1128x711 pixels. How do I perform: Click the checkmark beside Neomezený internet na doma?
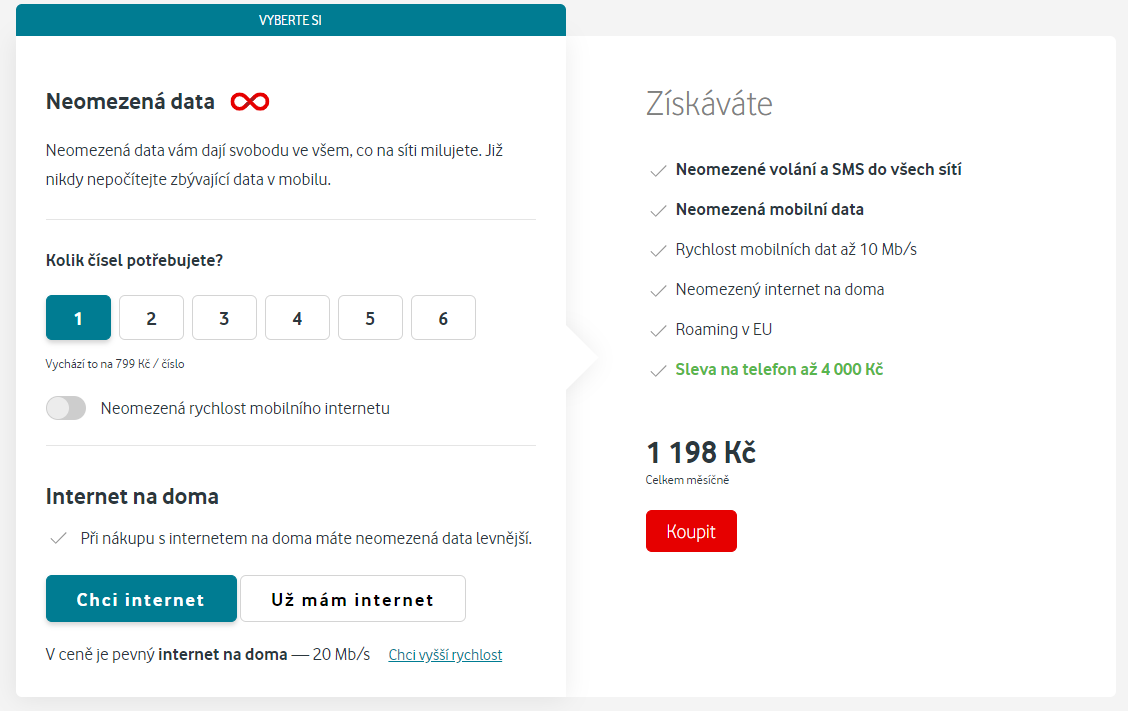point(658,289)
